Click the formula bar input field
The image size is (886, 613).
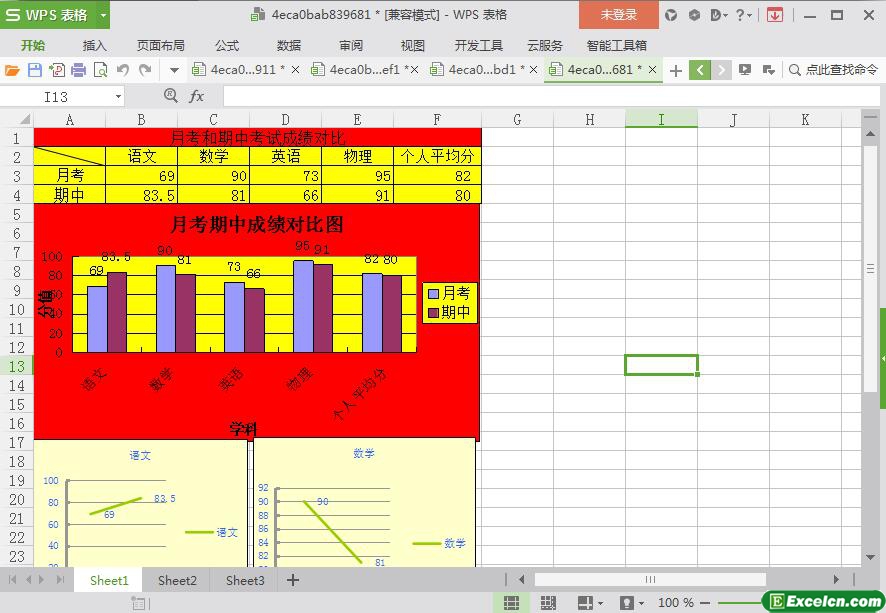[x=540, y=96]
